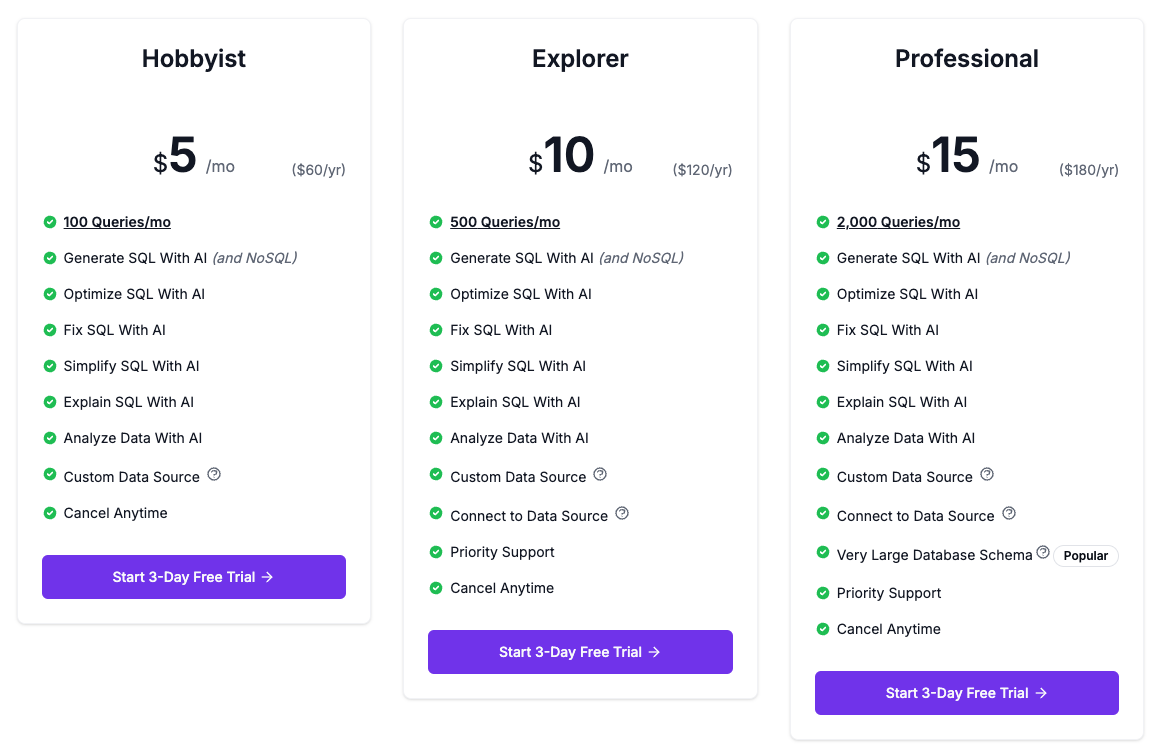The width and height of the screenshot is (1160, 755).
Task: Click the Explorer plan heading
Action: (x=580, y=59)
